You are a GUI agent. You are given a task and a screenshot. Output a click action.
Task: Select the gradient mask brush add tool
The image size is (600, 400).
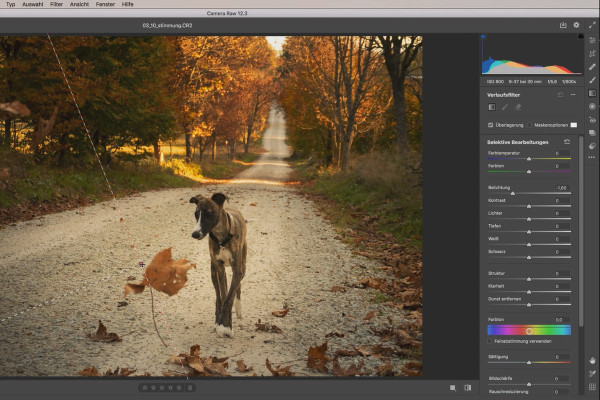click(505, 107)
